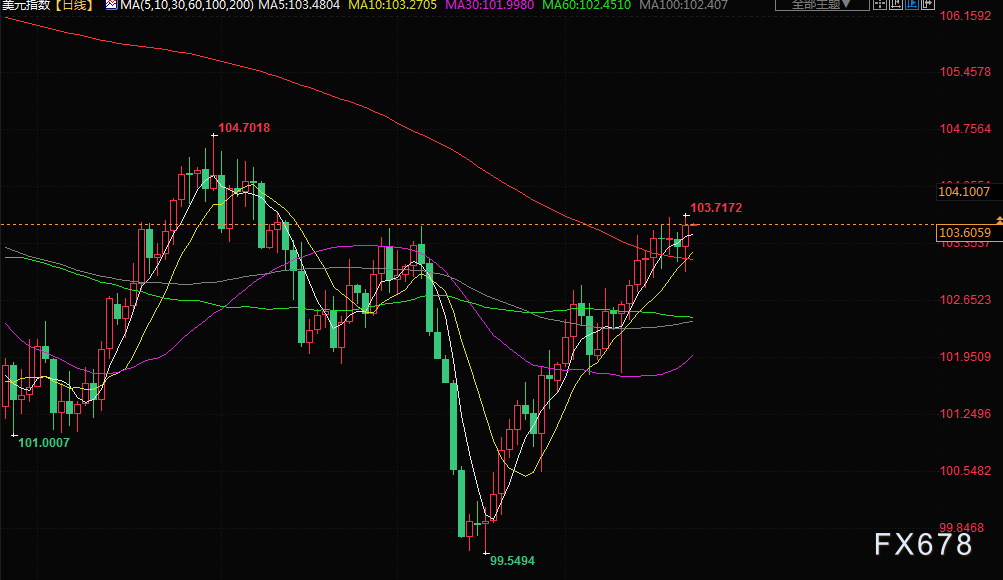Select the second chart toolbar icon with arrows
Screen dimensions: 1003x580
[x=896, y=4]
